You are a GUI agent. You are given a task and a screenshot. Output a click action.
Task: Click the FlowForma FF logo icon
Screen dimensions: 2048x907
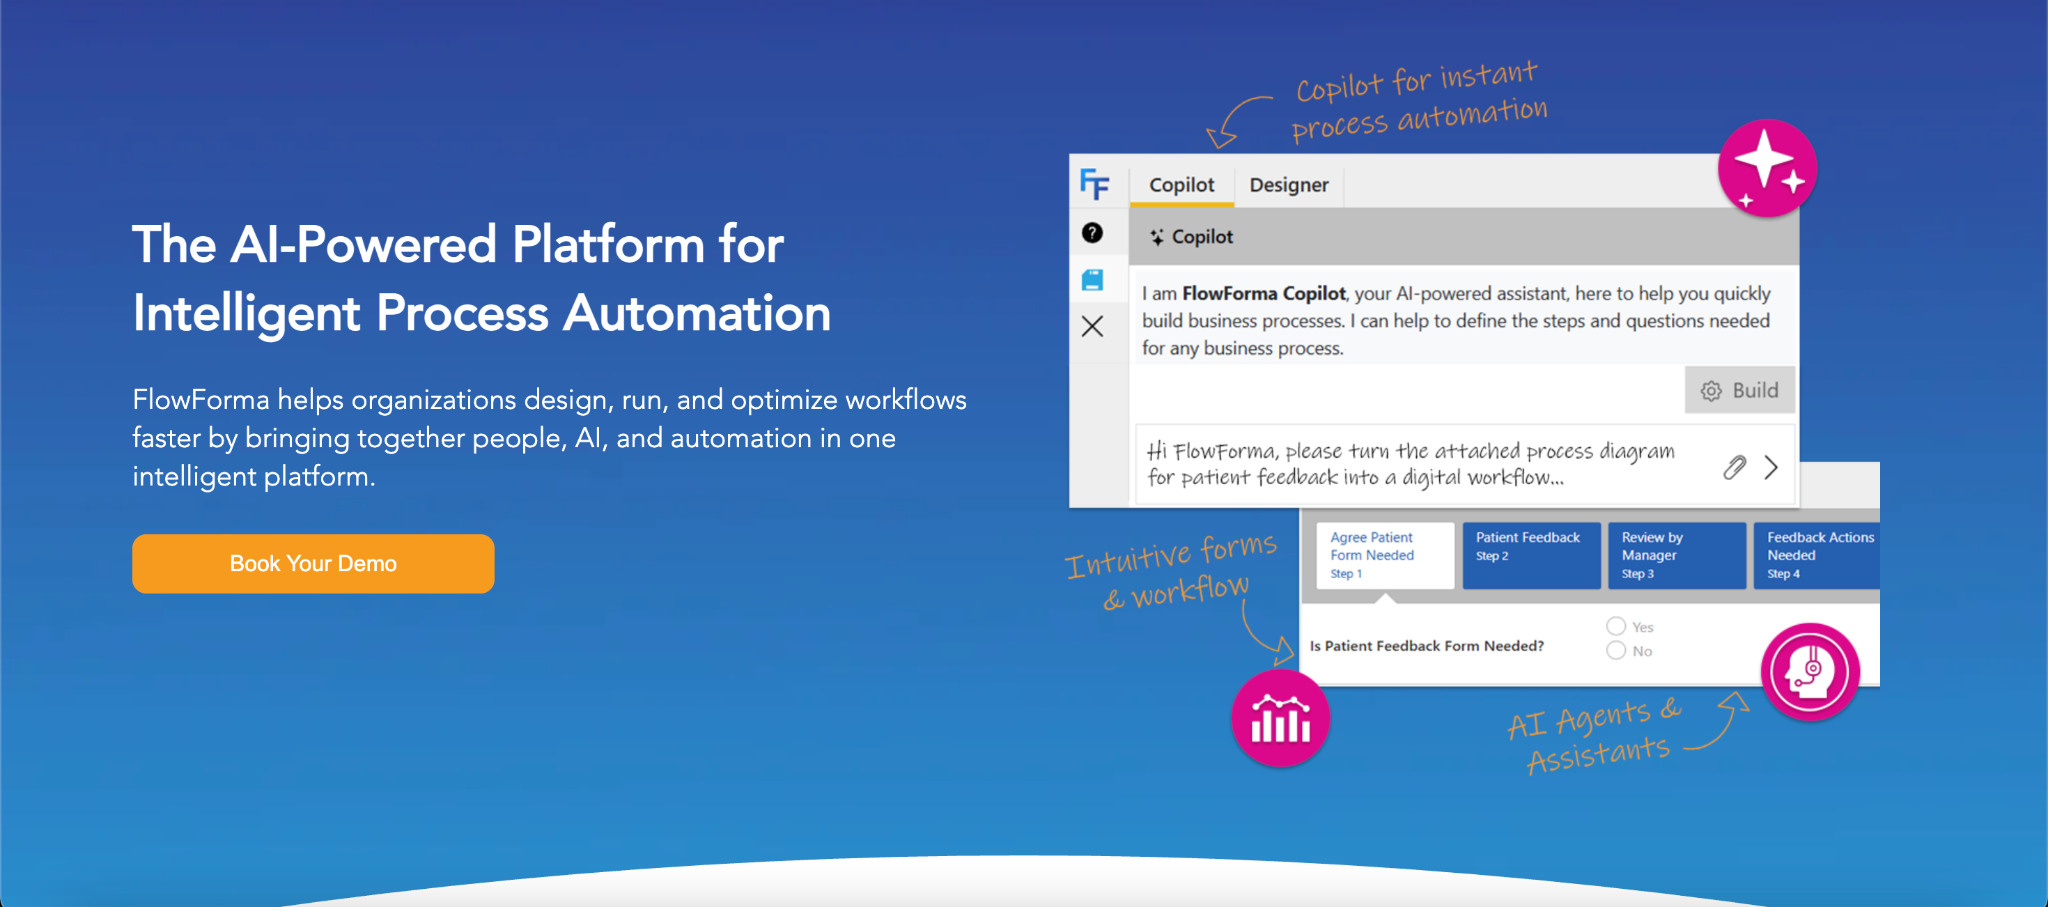1094,184
